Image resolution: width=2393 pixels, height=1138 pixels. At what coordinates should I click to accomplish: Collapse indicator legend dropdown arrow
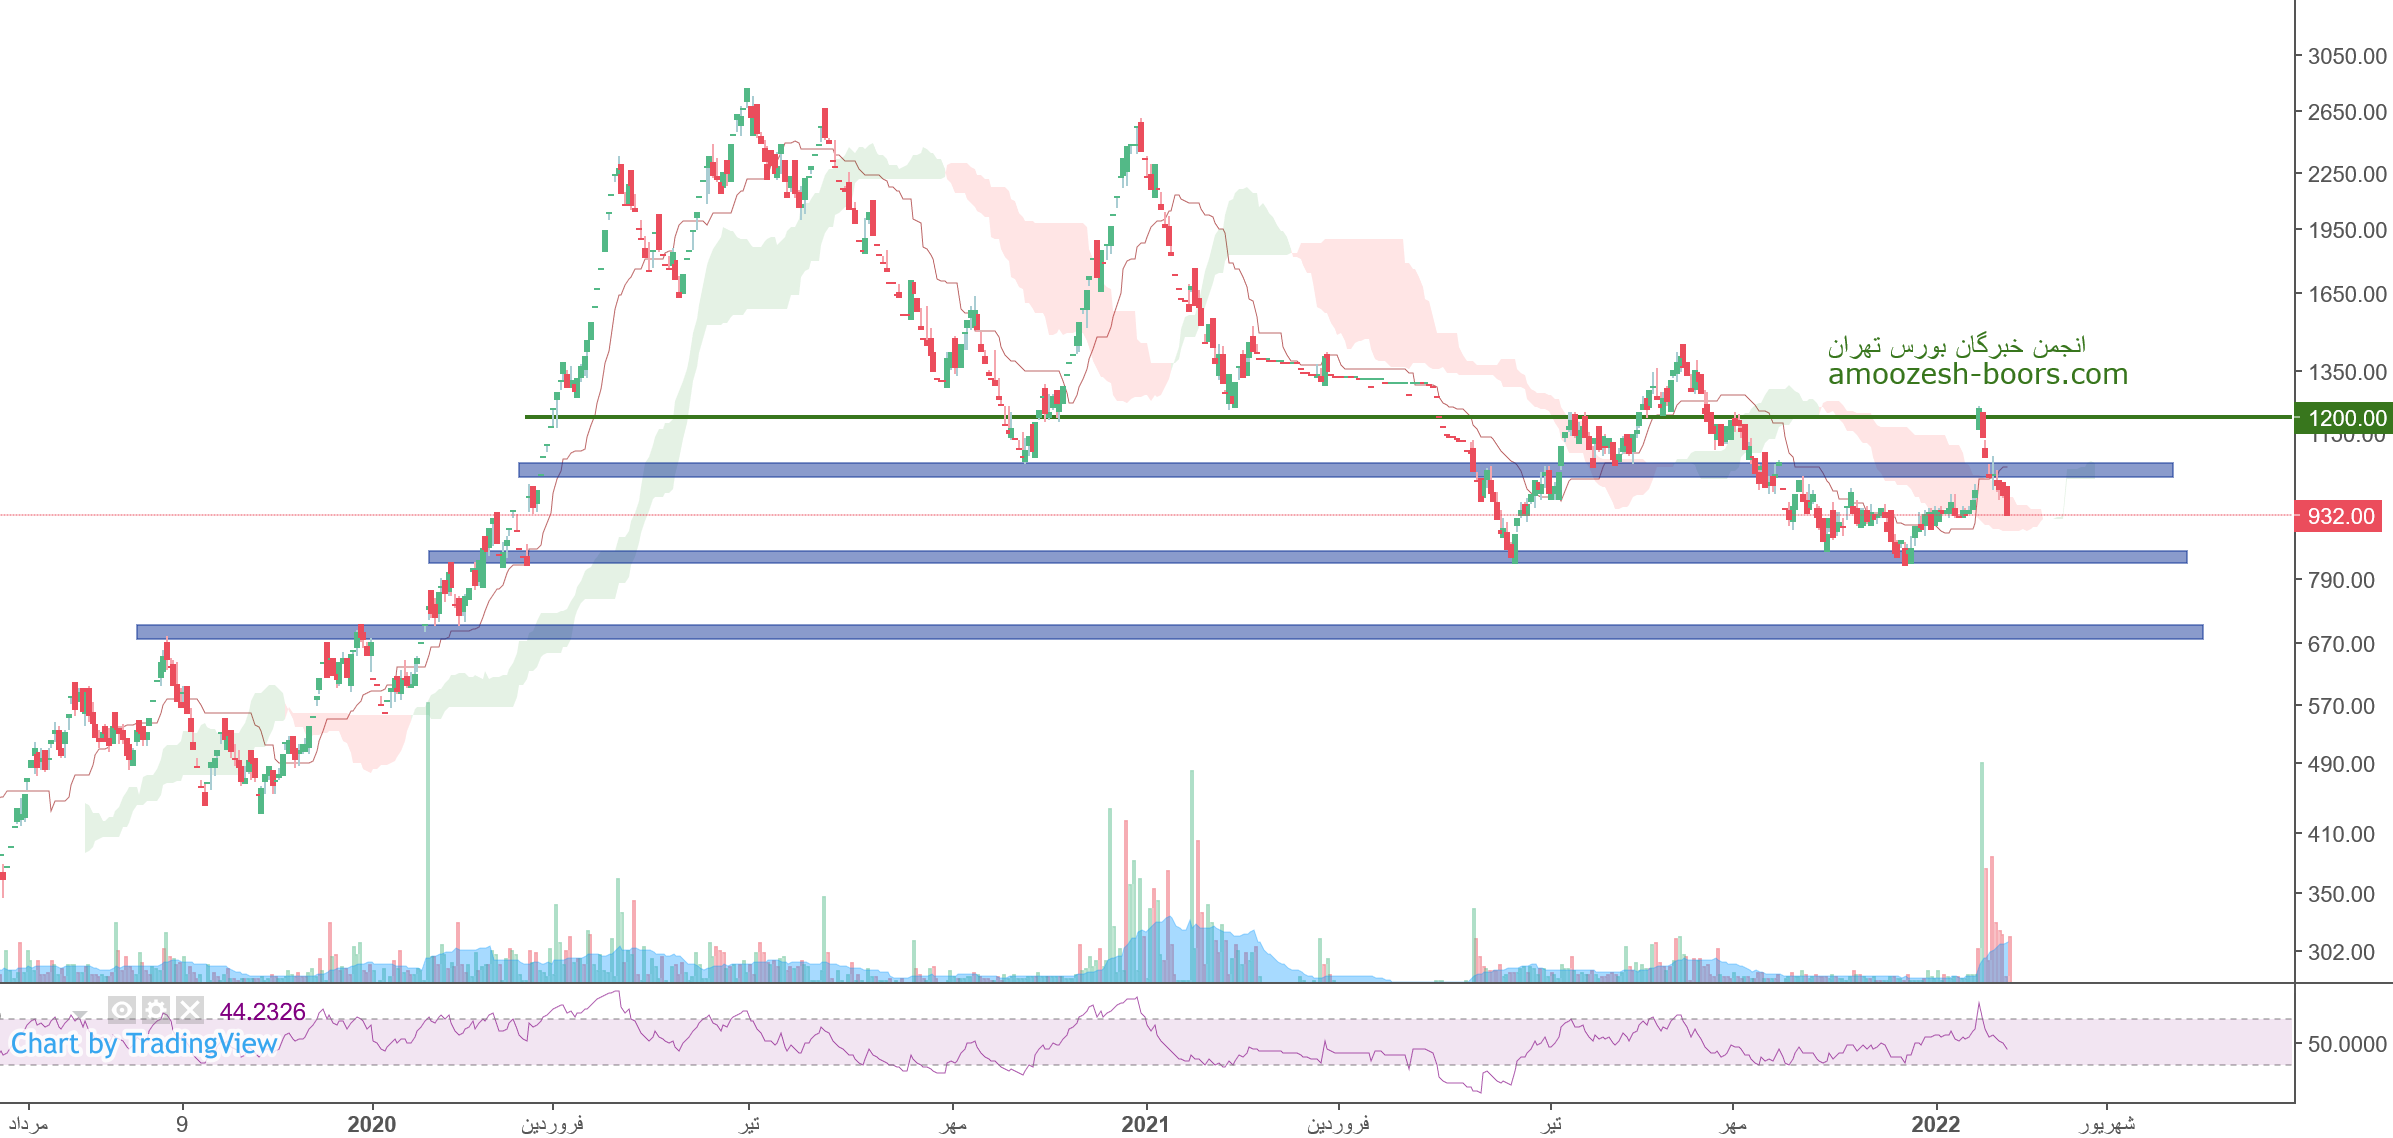pyautogui.click(x=79, y=1014)
